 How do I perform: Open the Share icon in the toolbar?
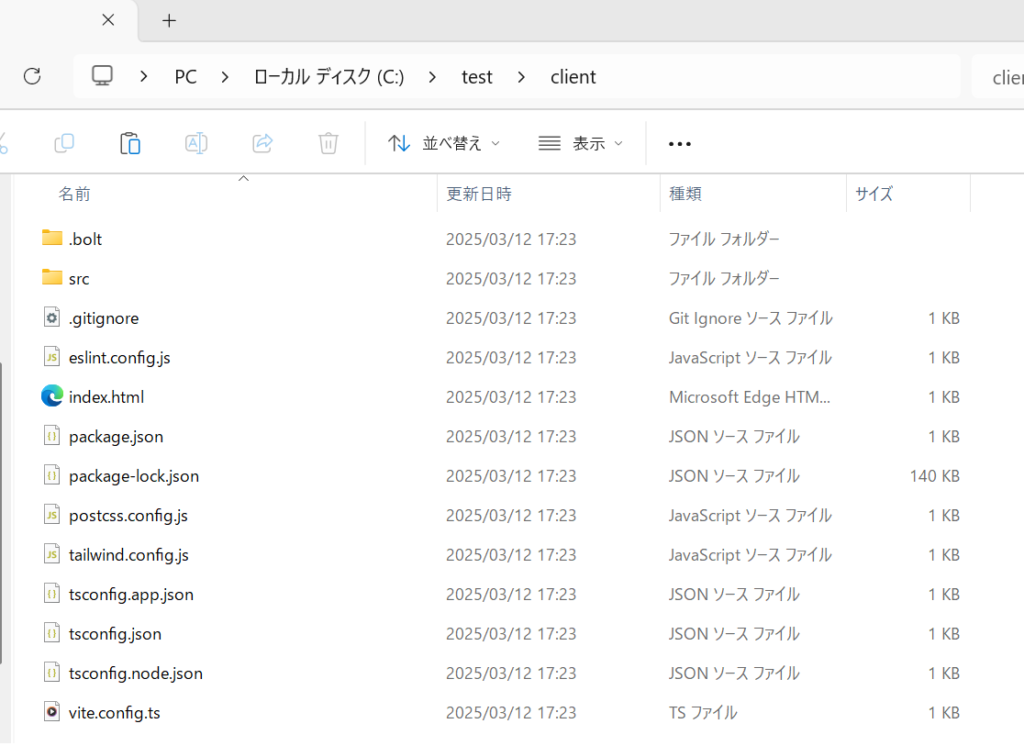262,143
